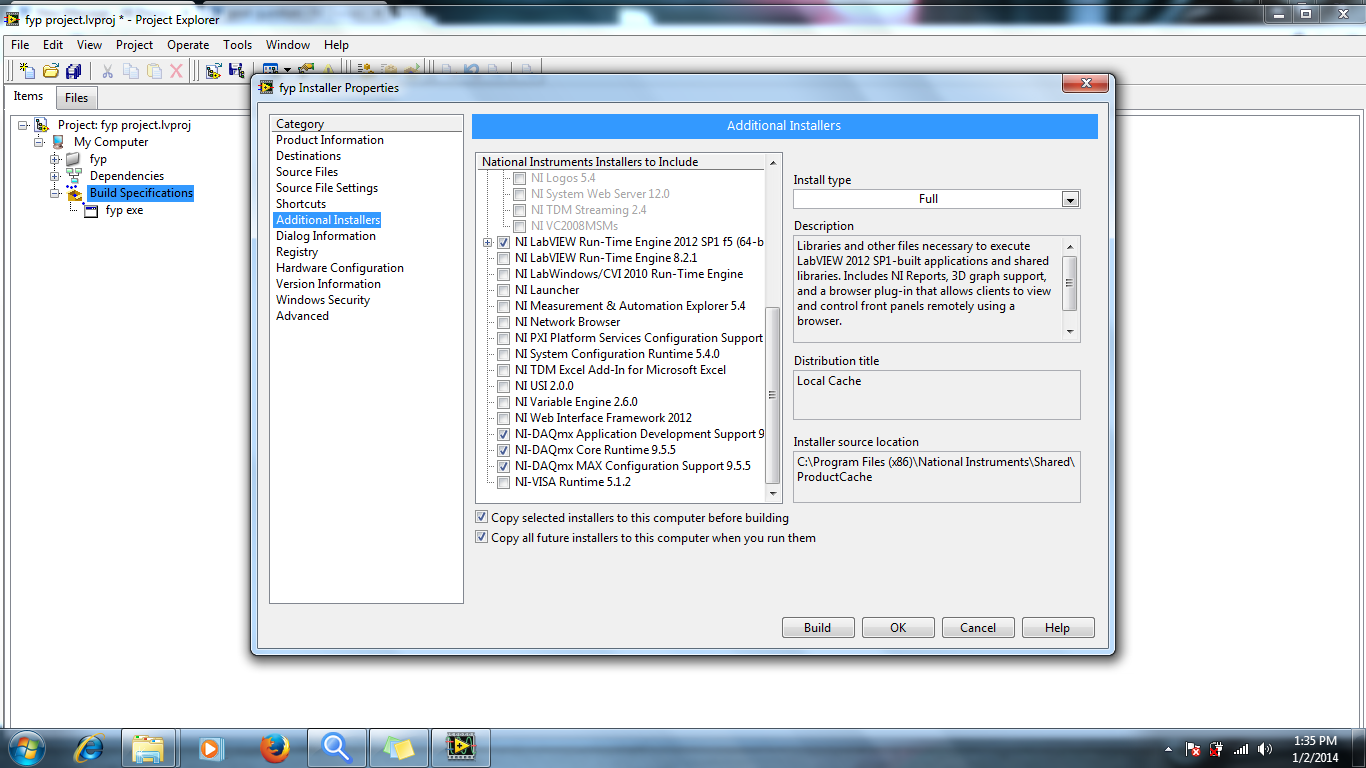Click the Build Specifications box icon
1366x768 pixels.
click(74, 193)
